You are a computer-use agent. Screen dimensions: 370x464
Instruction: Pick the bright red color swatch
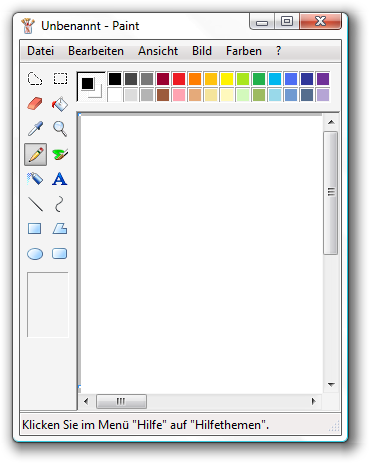click(x=179, y=79)
